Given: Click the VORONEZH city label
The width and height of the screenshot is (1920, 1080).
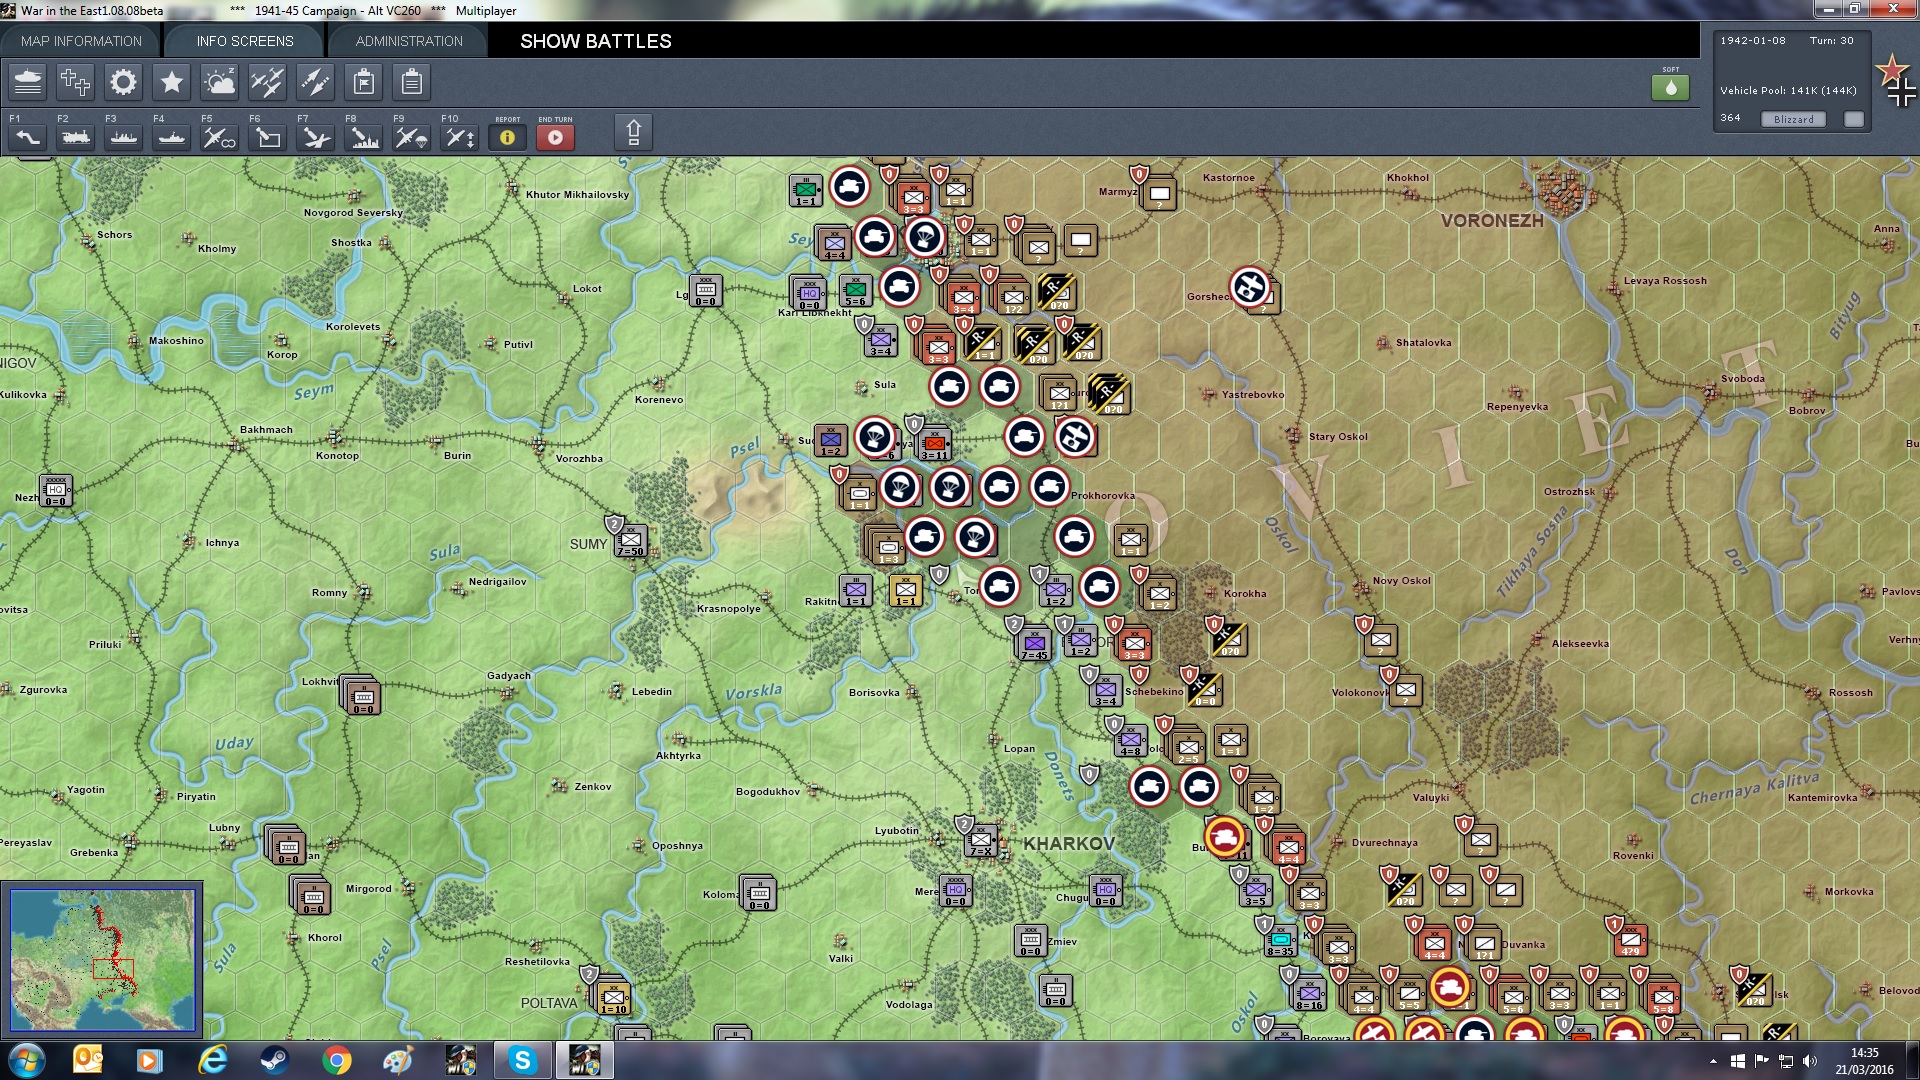Looking at the screenshot, I should [x=1492, y=221].
